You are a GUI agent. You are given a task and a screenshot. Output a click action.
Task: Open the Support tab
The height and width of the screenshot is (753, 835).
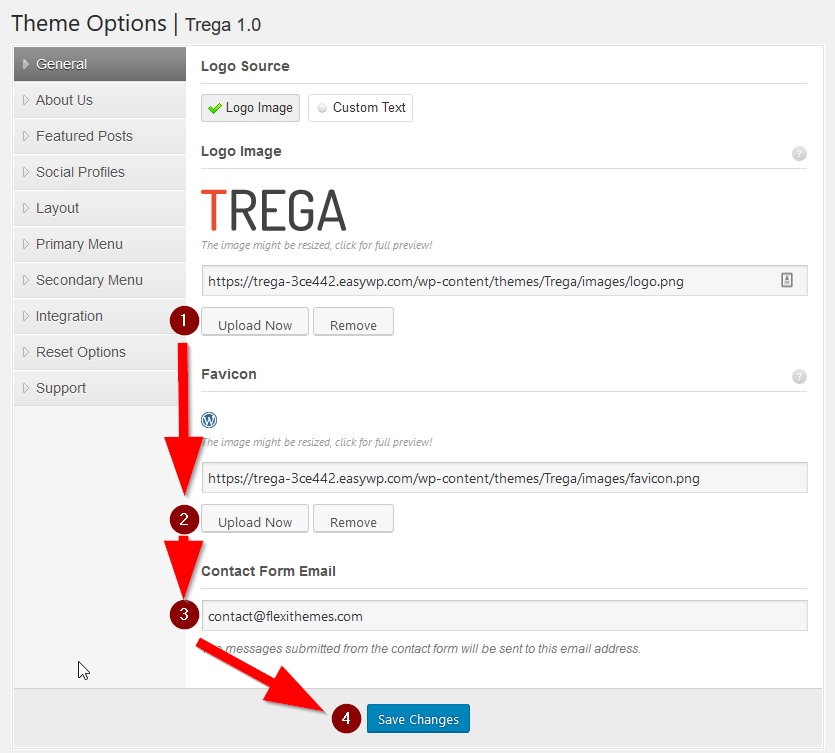[100, 388]
